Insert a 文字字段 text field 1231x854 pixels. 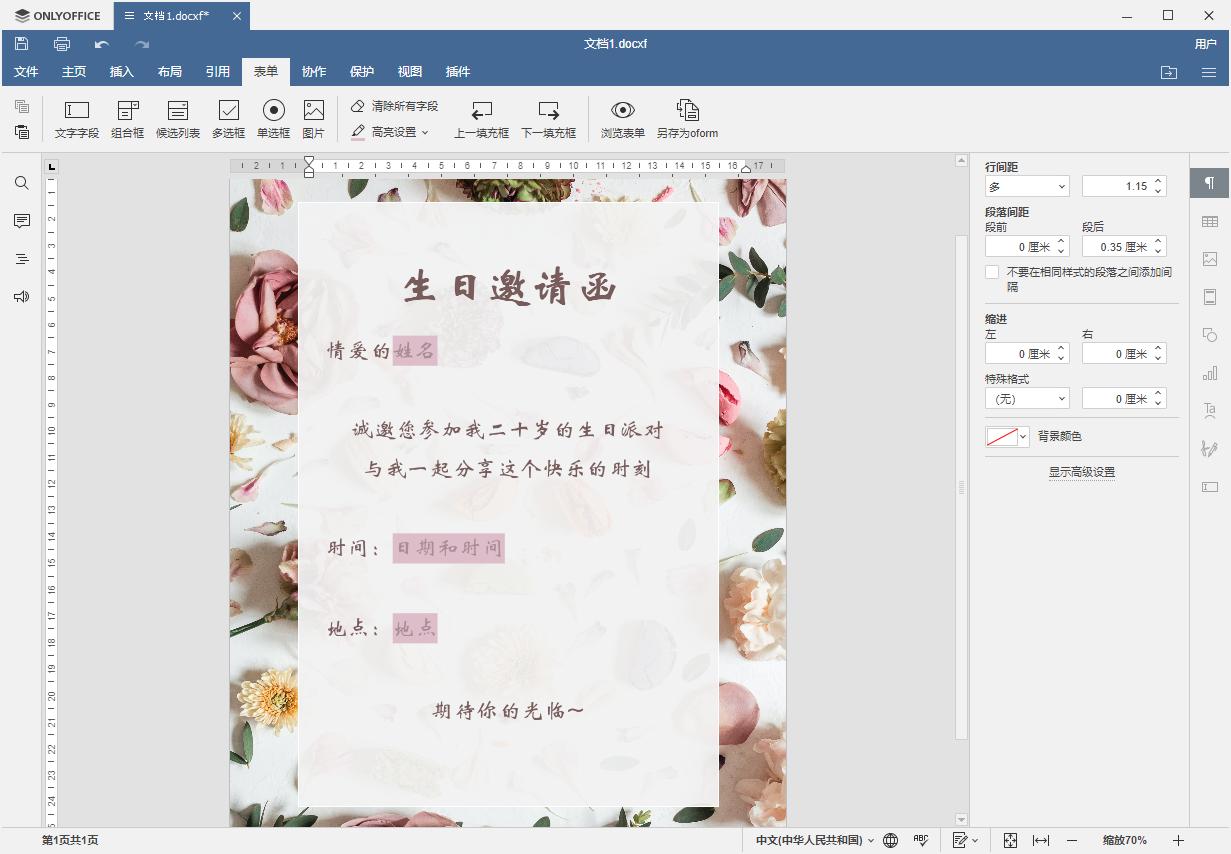click(75, 118)
